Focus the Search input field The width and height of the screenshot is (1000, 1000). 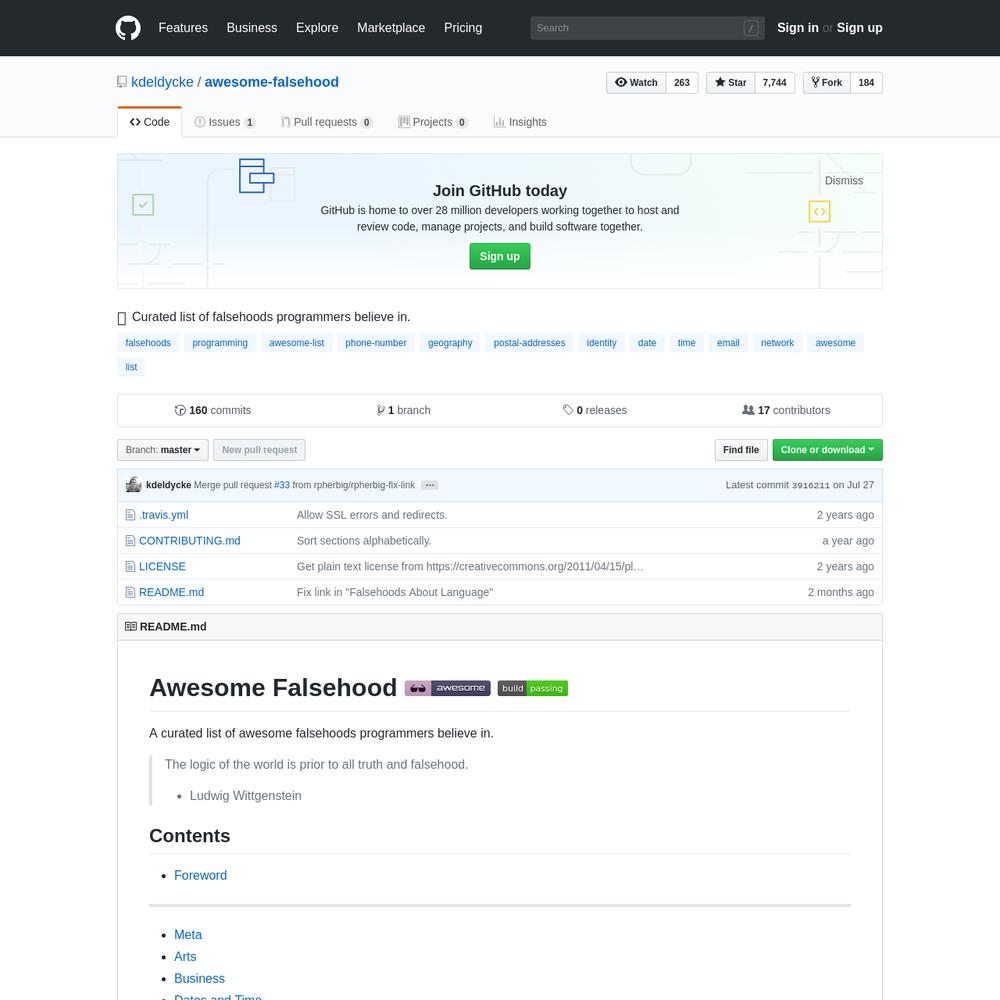point(647,28)
